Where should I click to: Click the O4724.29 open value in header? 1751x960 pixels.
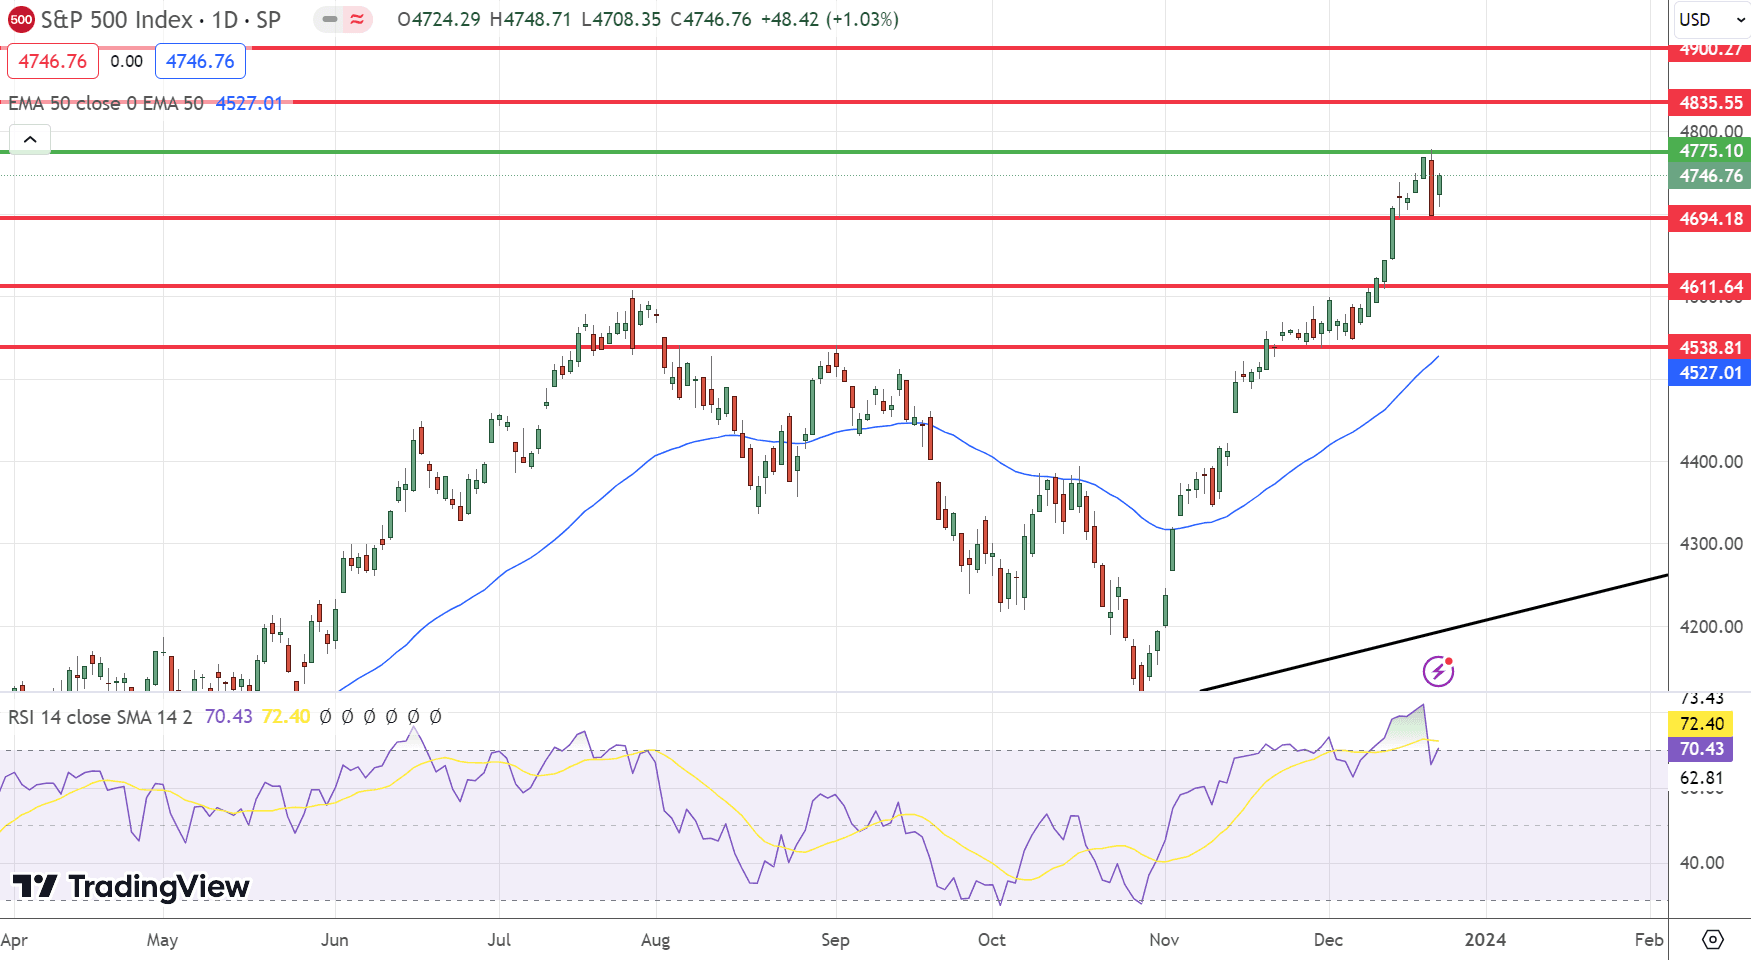(439, 19)
